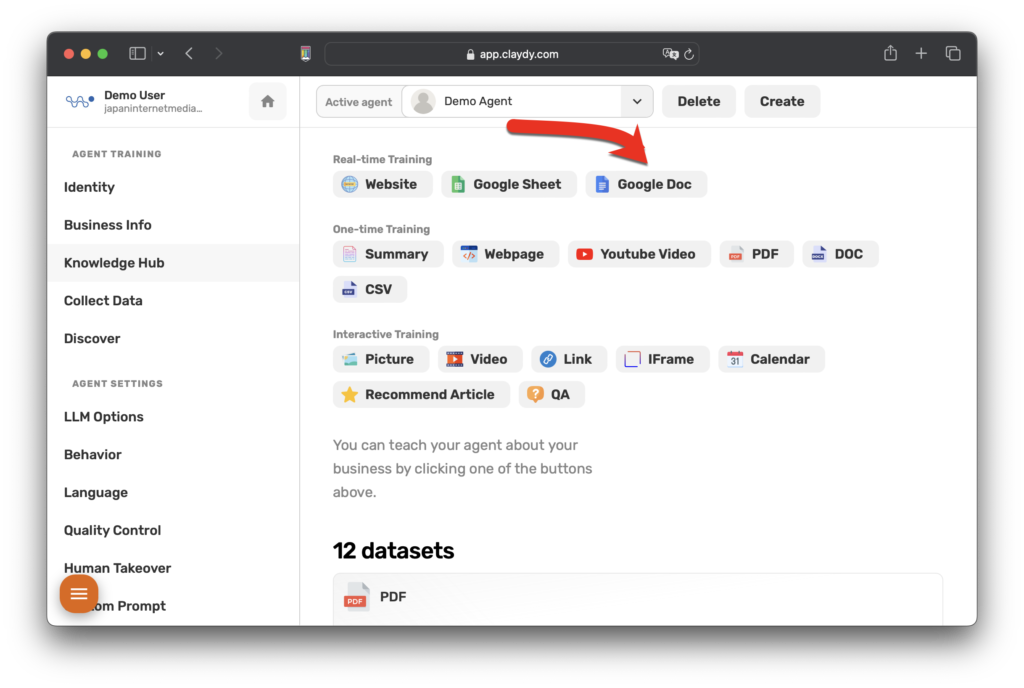The image size is (1024, 688).
Task: Select Google Doc training source
Action: [x=645, y=184]
